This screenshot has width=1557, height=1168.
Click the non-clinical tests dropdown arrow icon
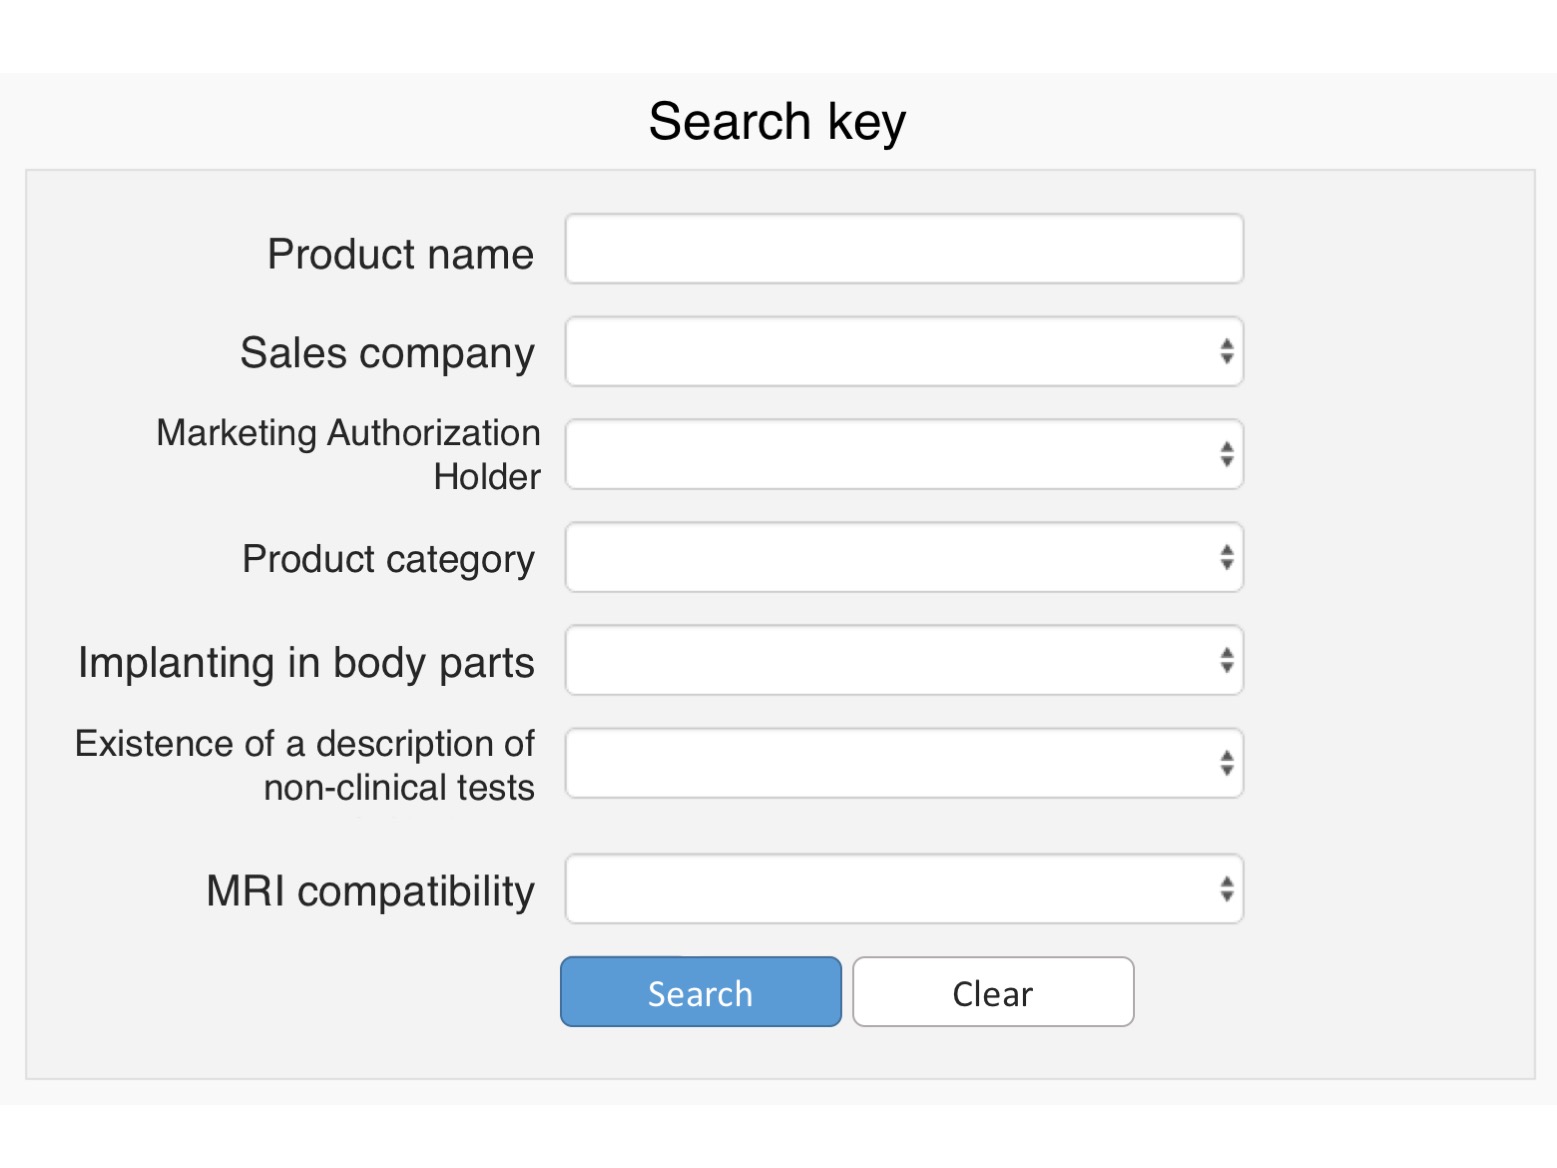[1227, 764]
